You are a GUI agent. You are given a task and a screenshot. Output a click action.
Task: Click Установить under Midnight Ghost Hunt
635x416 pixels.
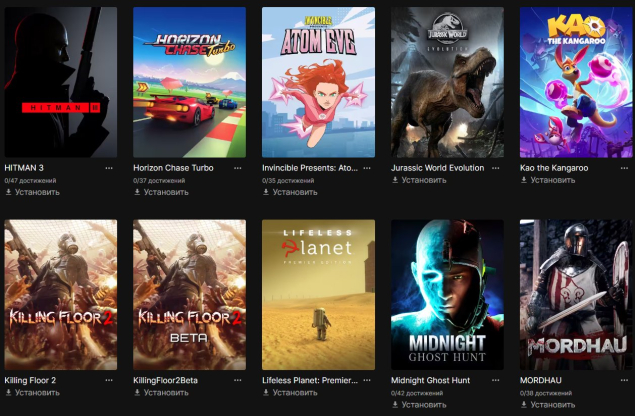click(x=419, y=405)
